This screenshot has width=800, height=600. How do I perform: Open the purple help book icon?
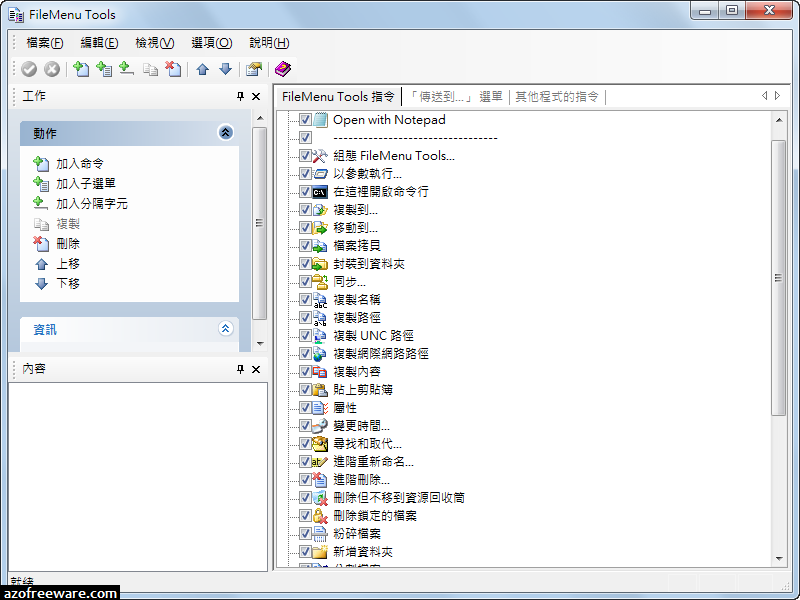[x=282, y=69]
